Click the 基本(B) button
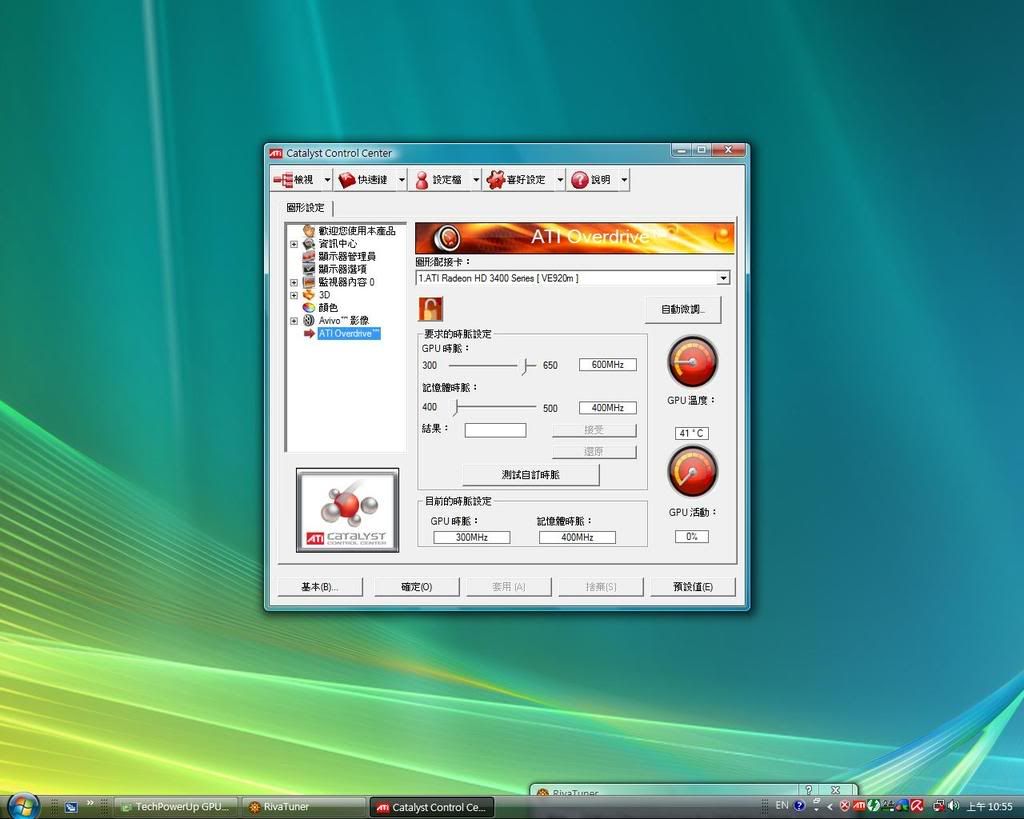 click(x=320, y=586)
